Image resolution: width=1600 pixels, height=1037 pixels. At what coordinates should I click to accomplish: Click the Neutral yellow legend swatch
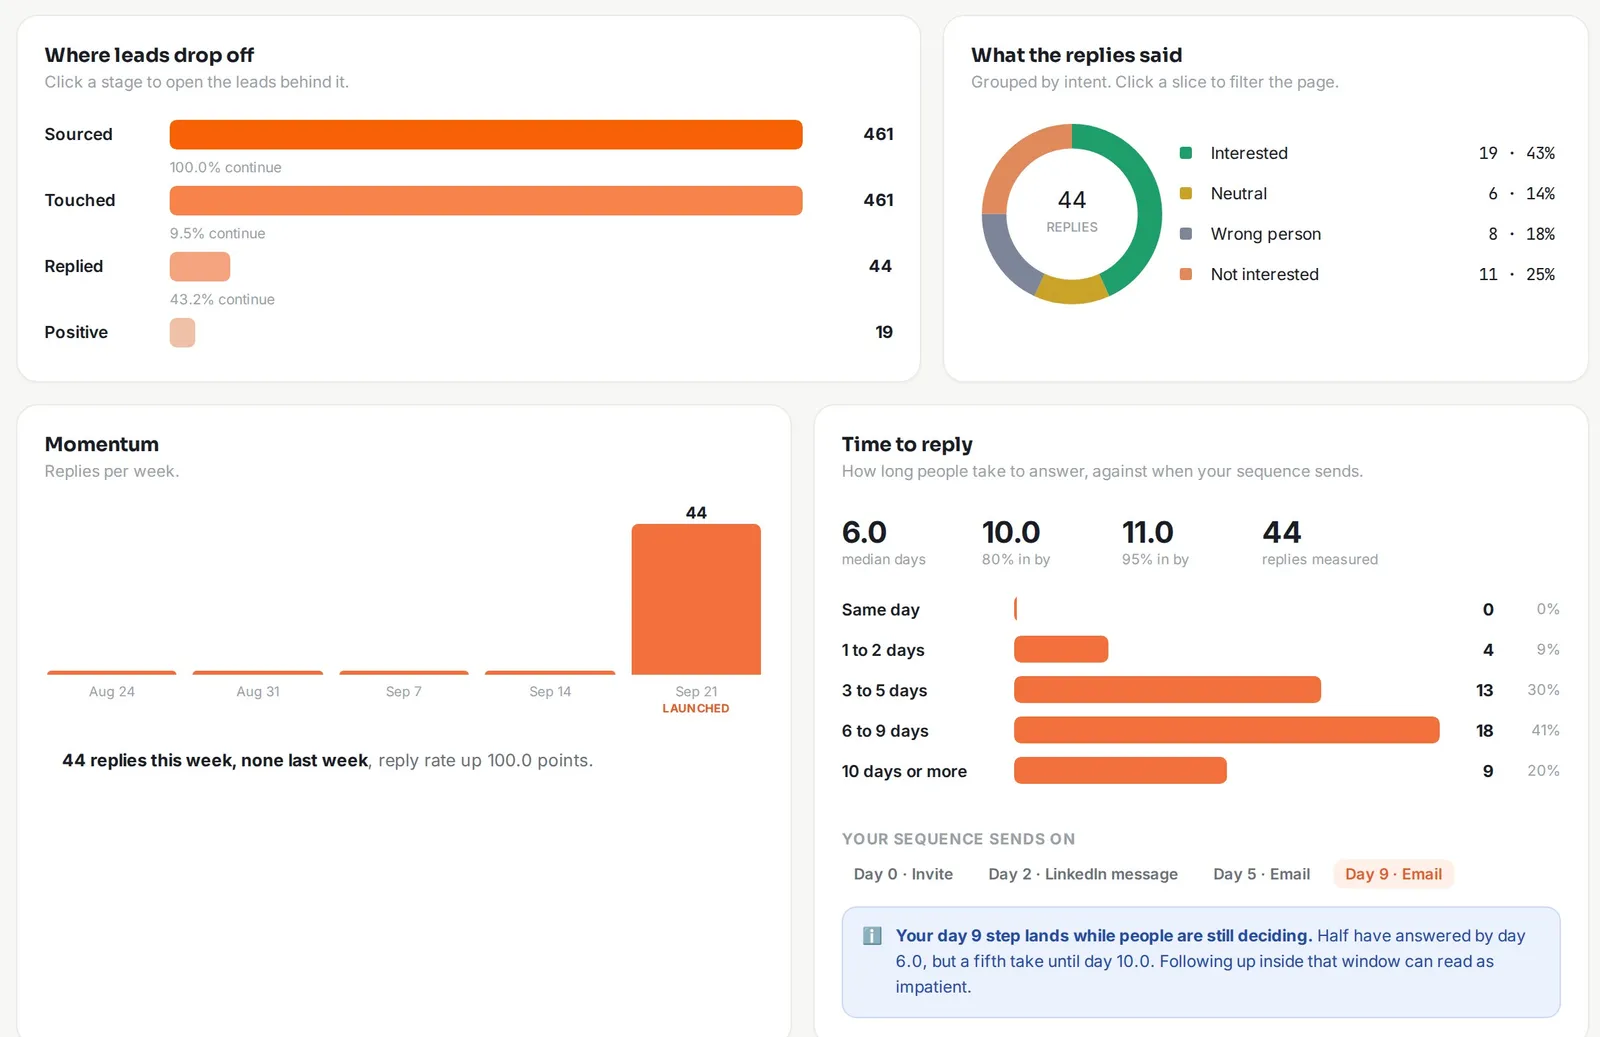pyautogui.click(x=1186, y=193)
